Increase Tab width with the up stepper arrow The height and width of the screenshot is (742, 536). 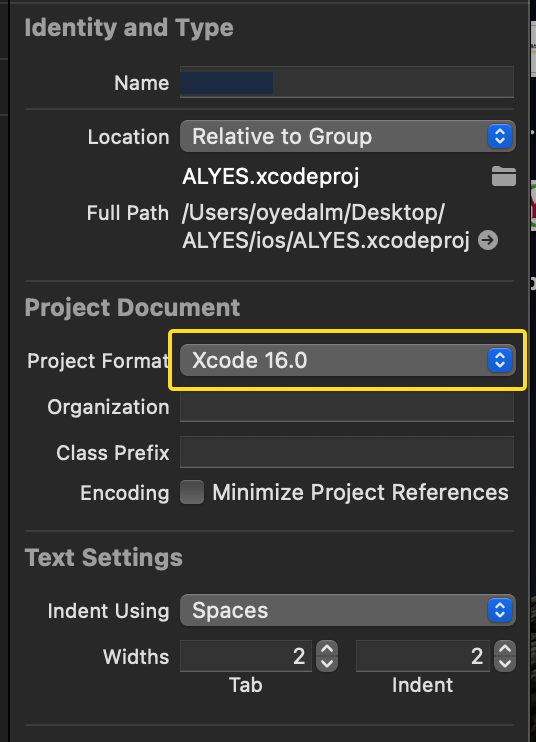coord(327,648)
